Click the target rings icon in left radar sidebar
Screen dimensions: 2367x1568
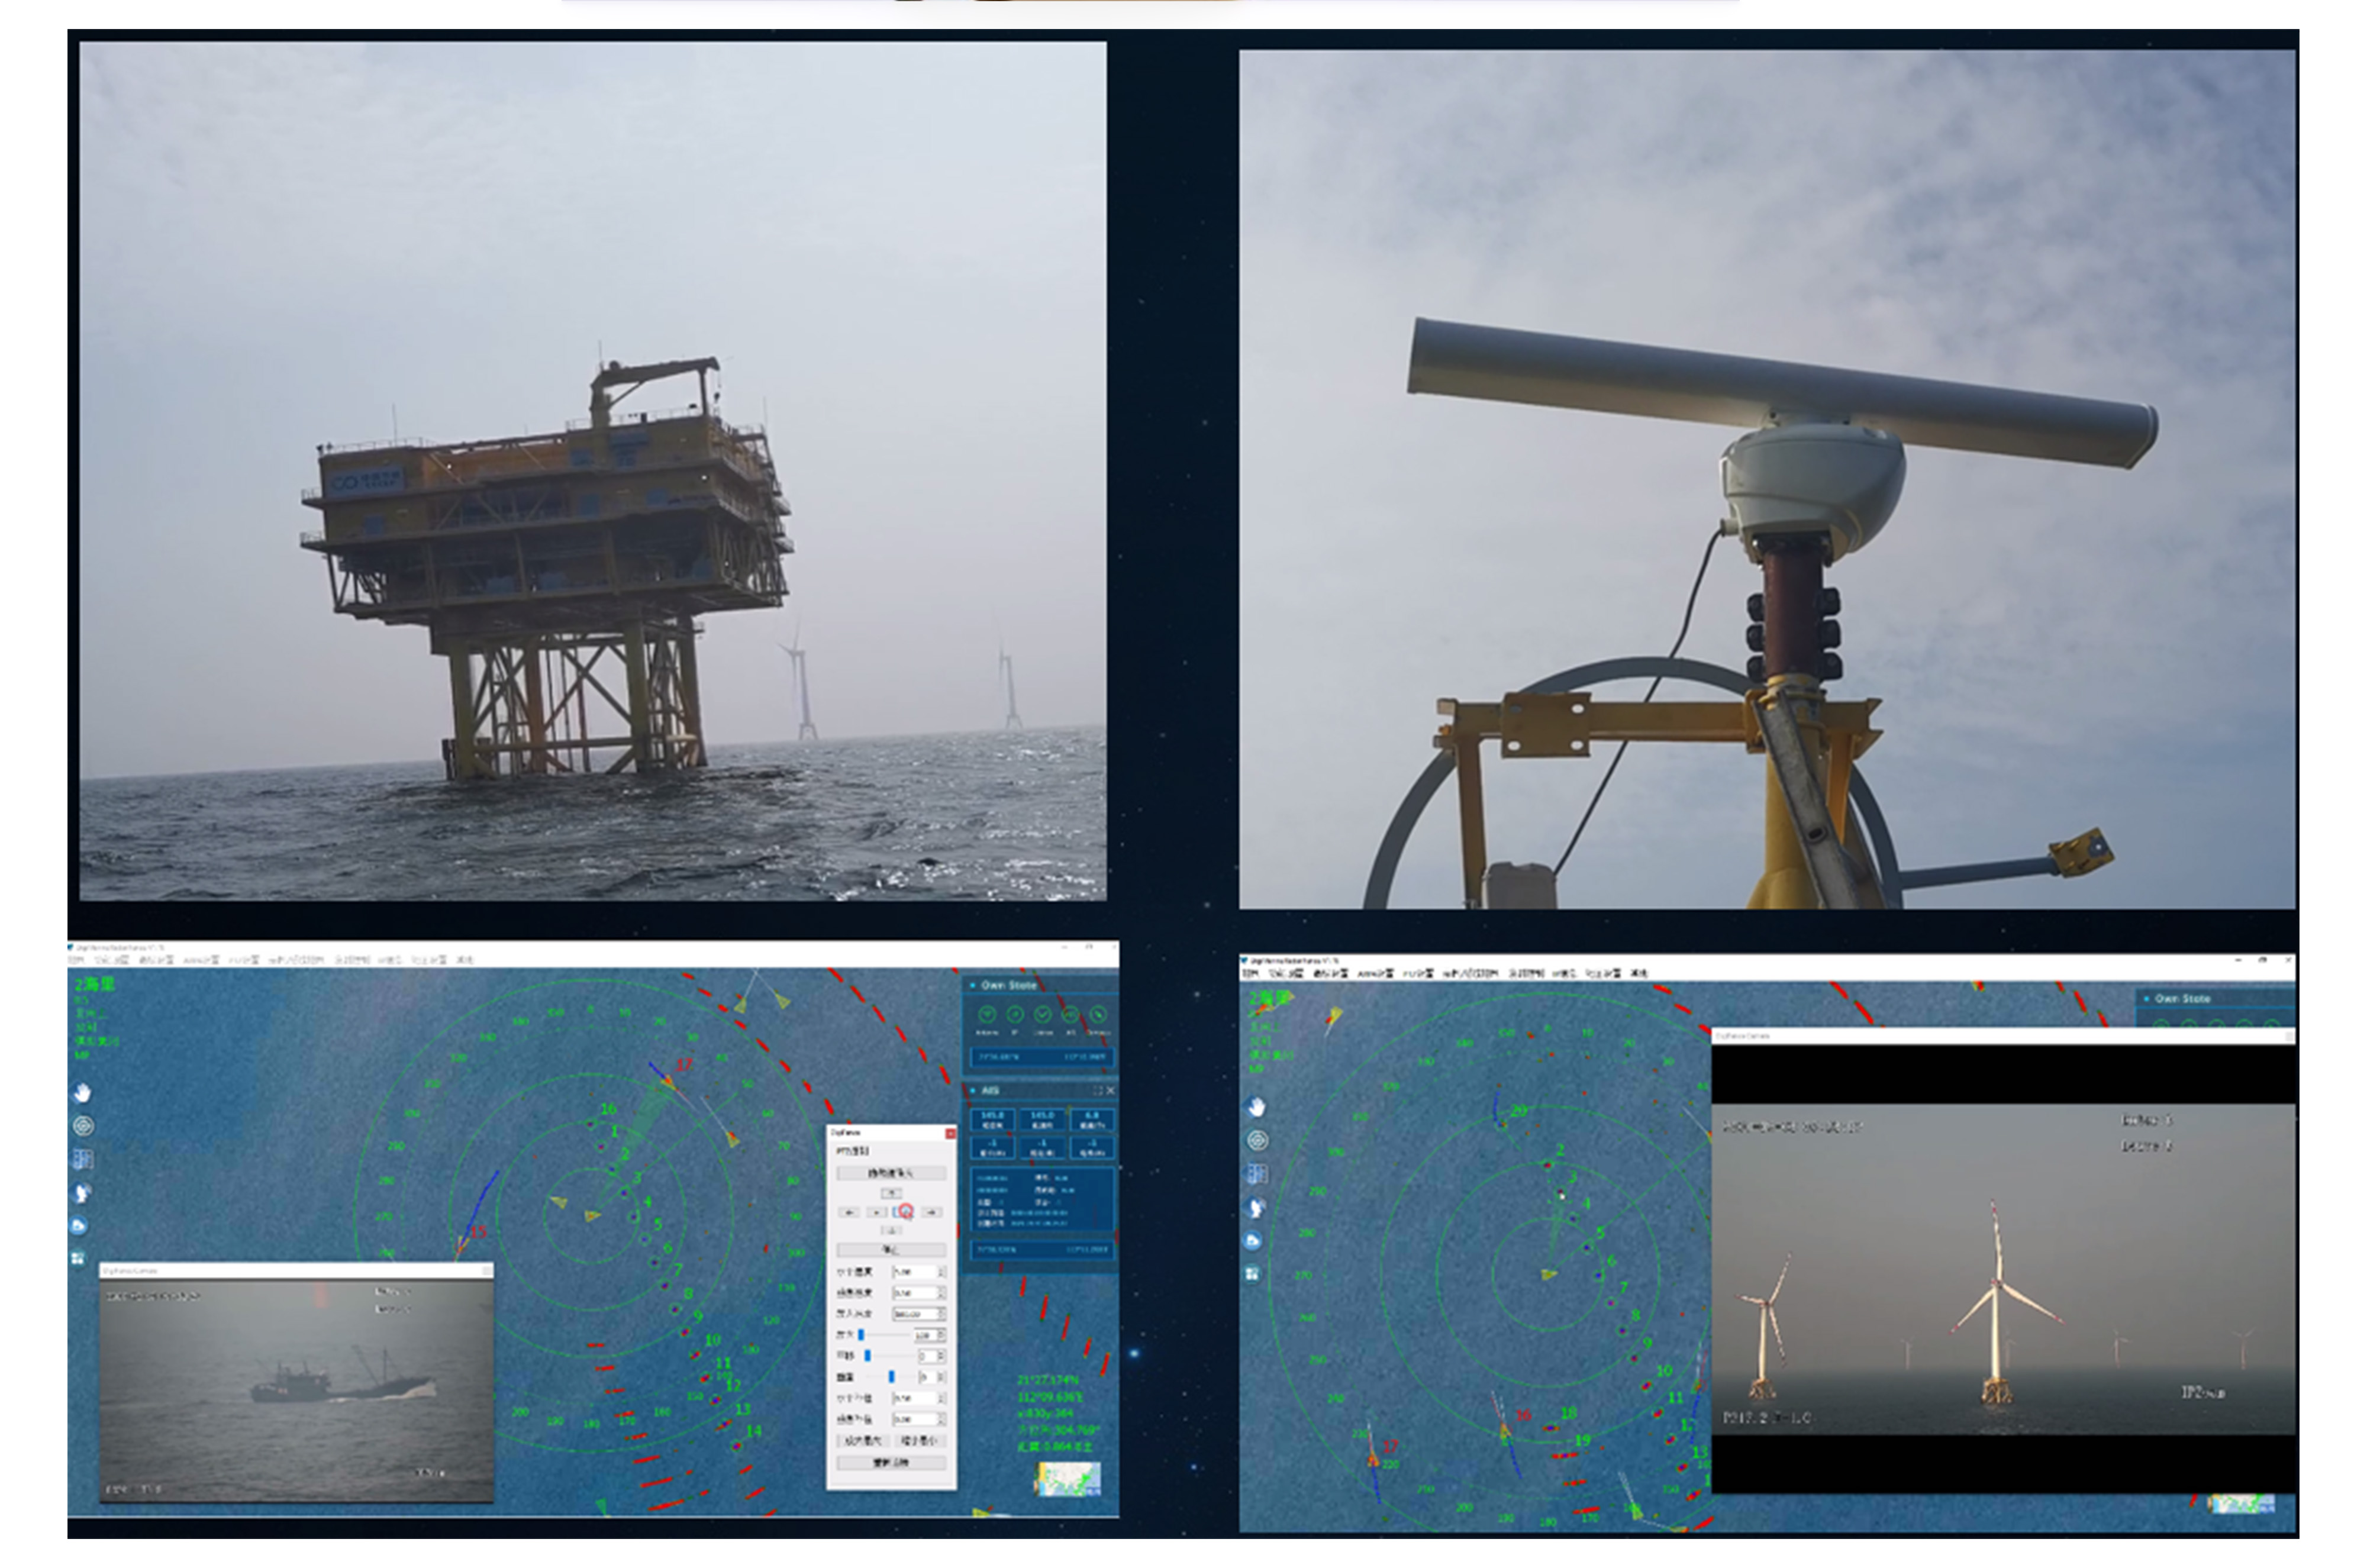point(83,1126)
